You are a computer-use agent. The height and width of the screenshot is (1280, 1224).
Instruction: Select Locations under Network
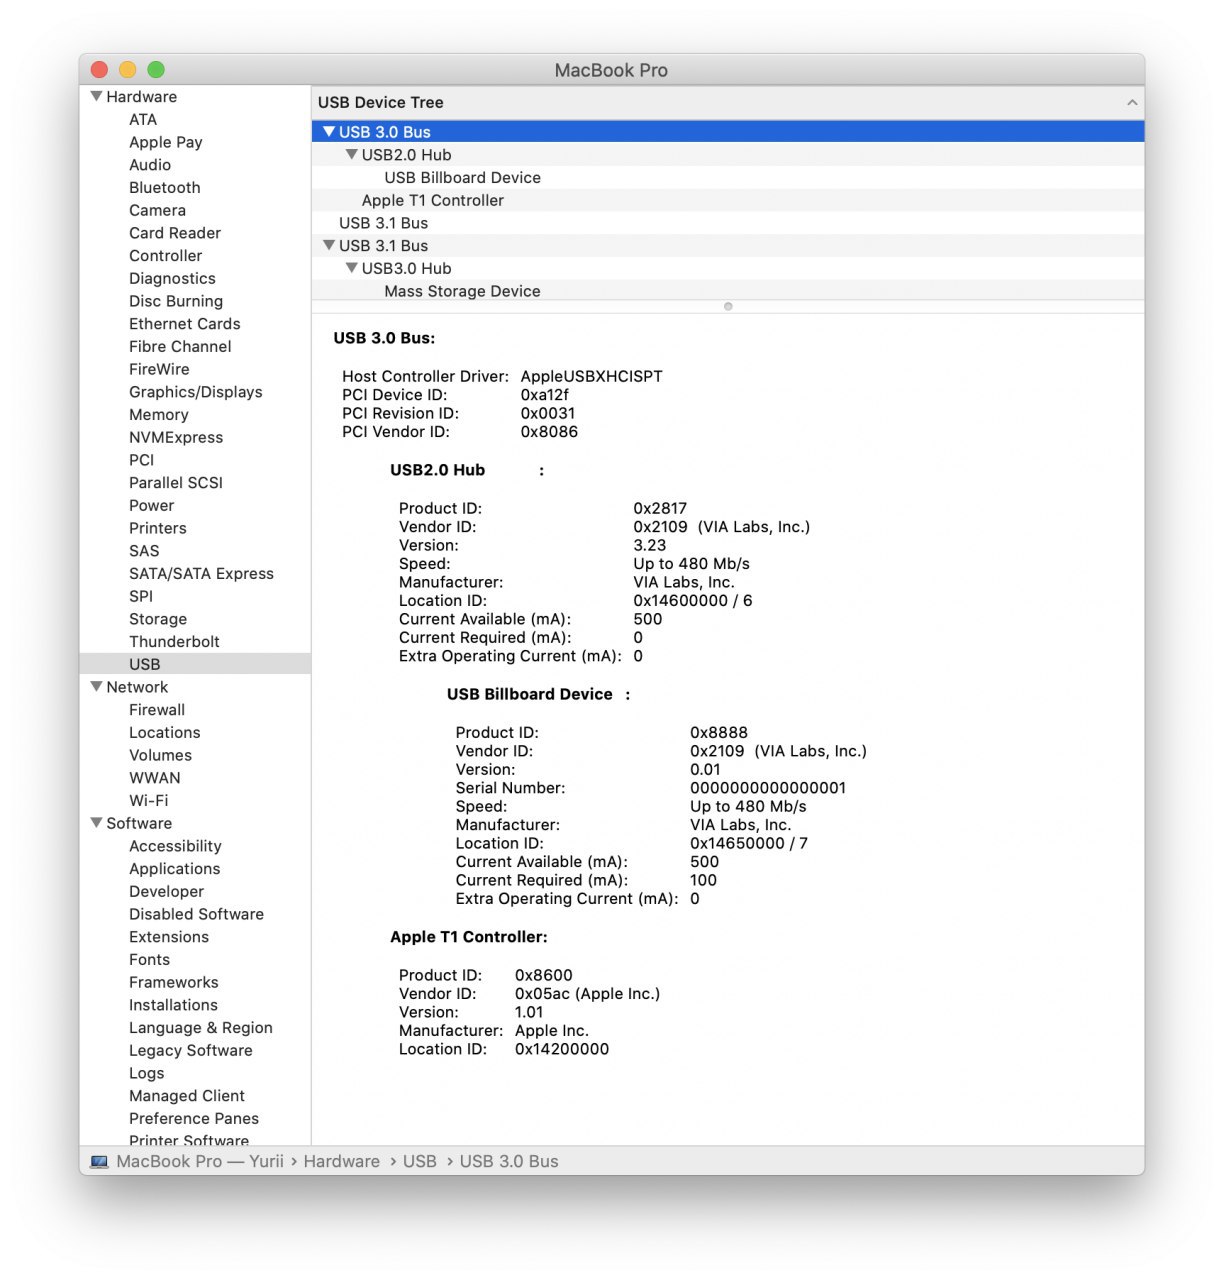164,733
